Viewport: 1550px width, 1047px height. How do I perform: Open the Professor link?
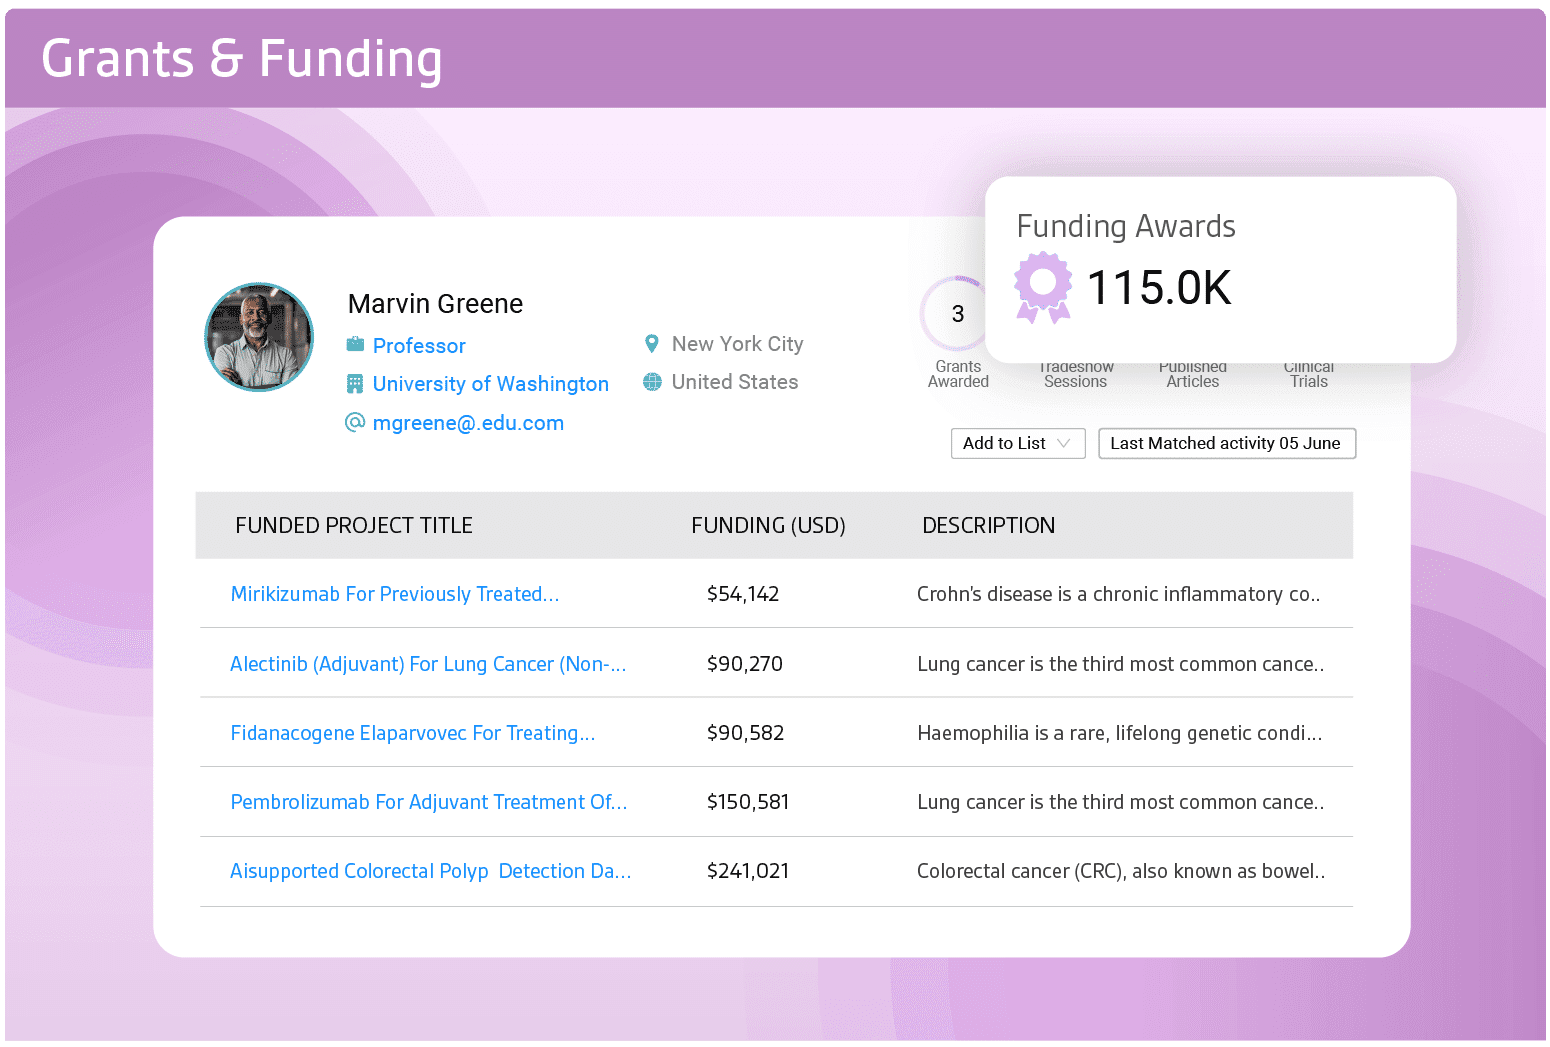(x=419, y=346)
